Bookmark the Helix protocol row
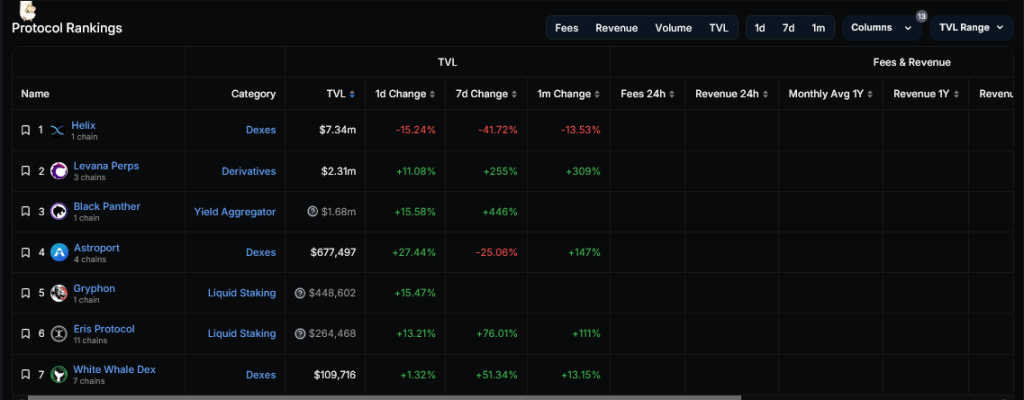 tap(25, 130)
